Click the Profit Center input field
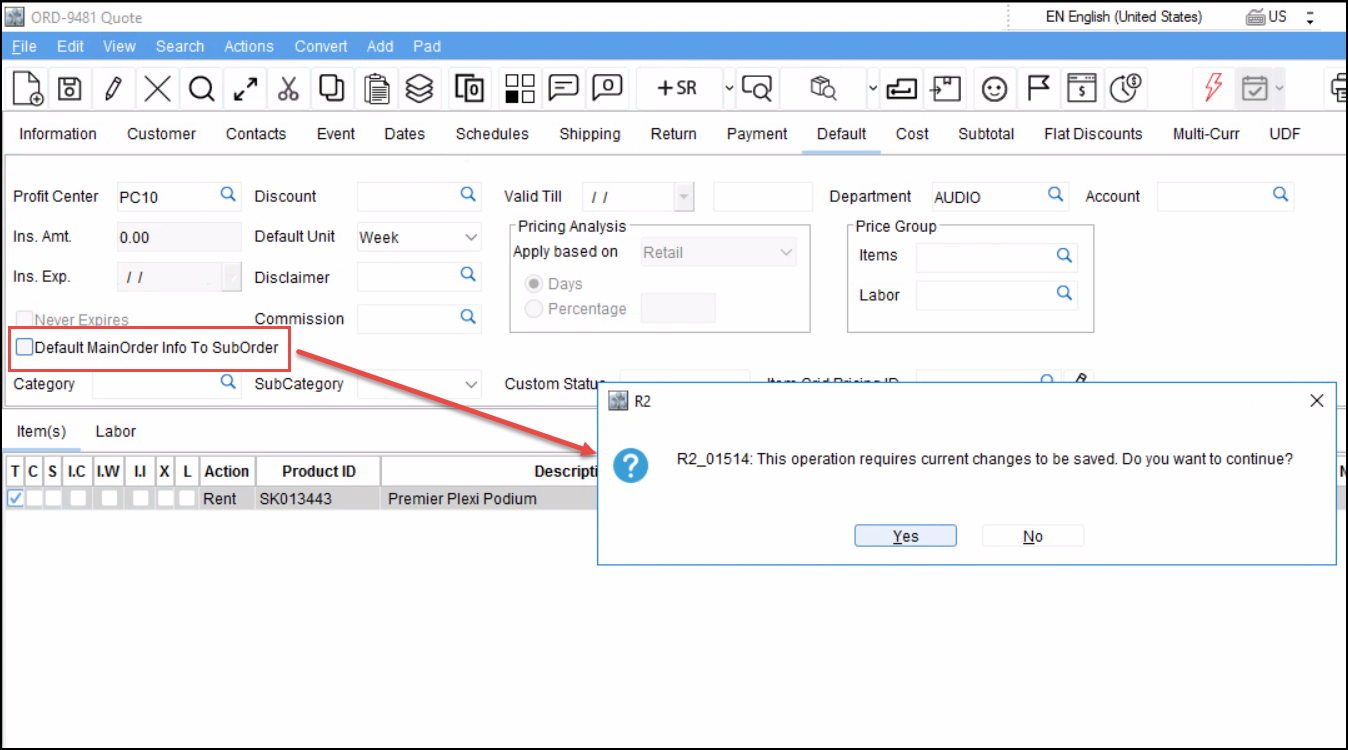Viewport: 1348px width, 750px height. tap(166, 197)
